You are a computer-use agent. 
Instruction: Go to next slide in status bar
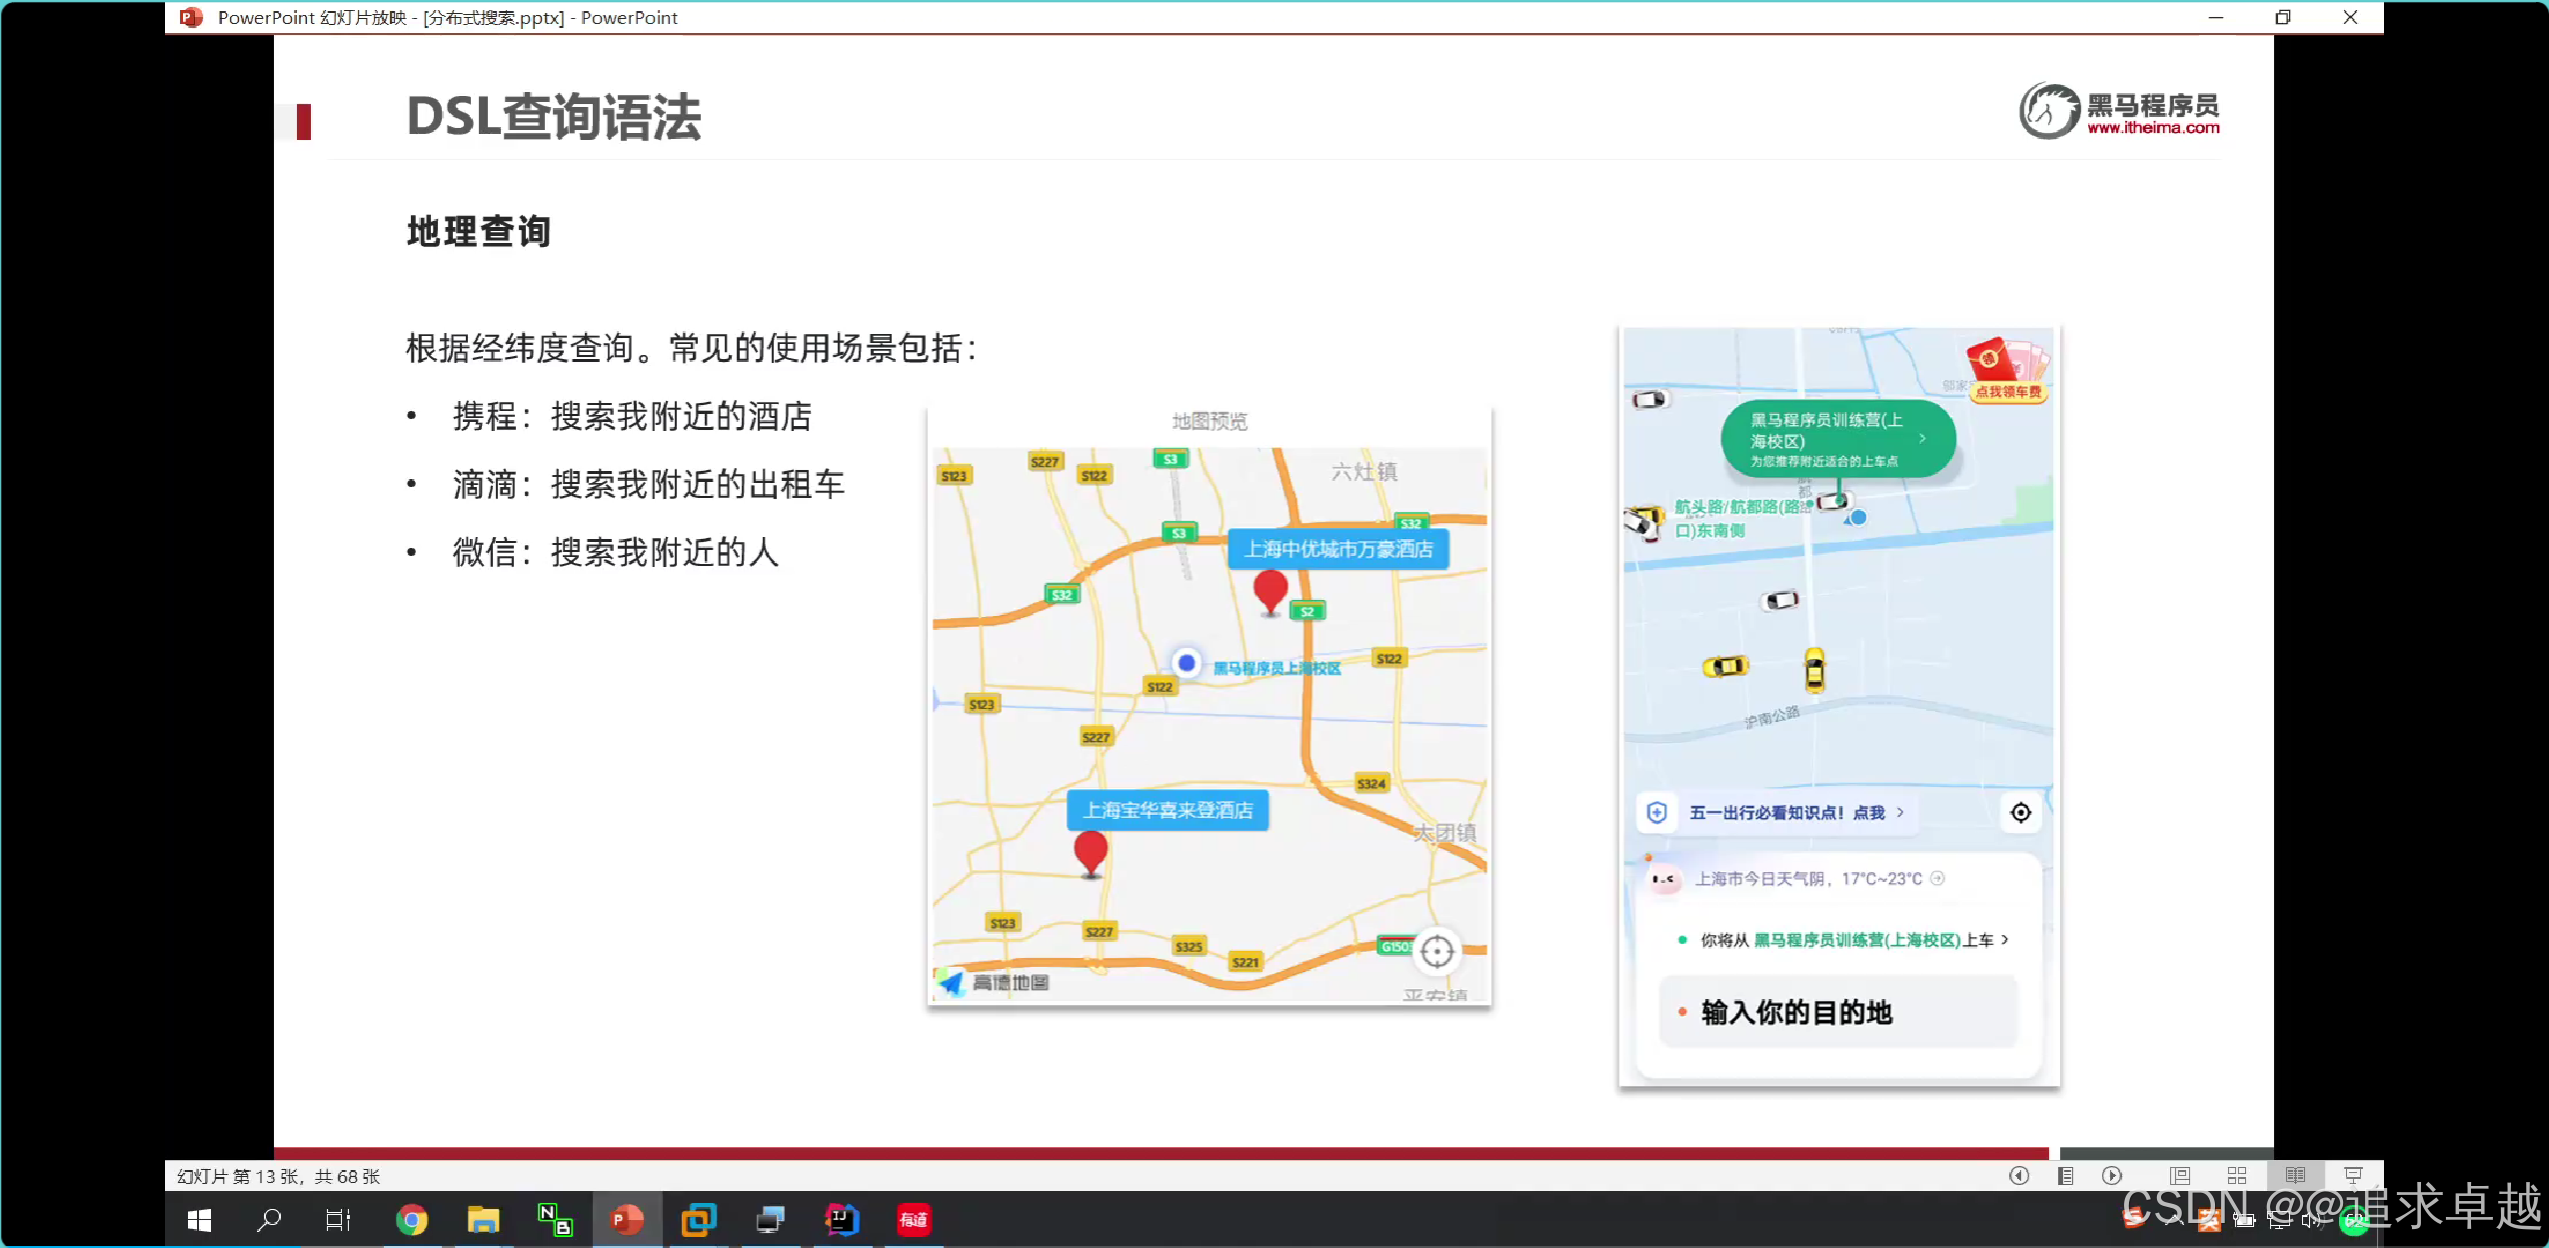(2112, 1176)
